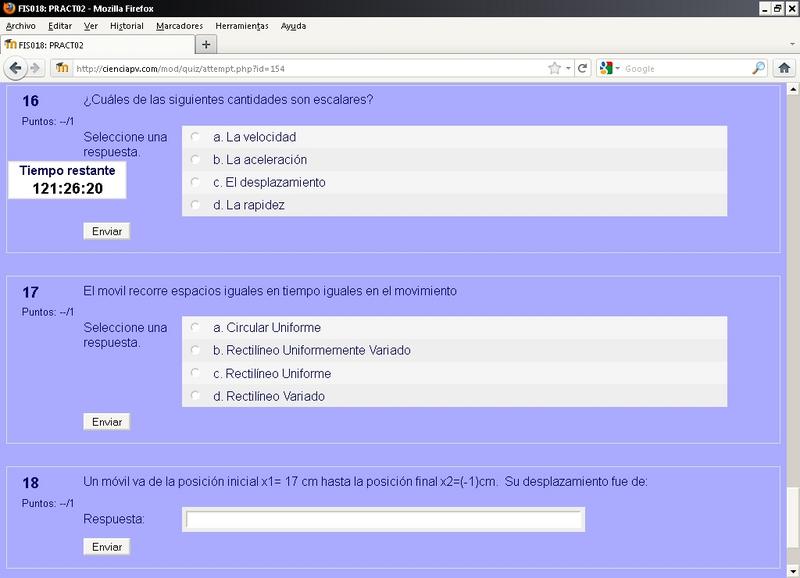Click the Respuesta text field for question 18

(x=384, y=520)
